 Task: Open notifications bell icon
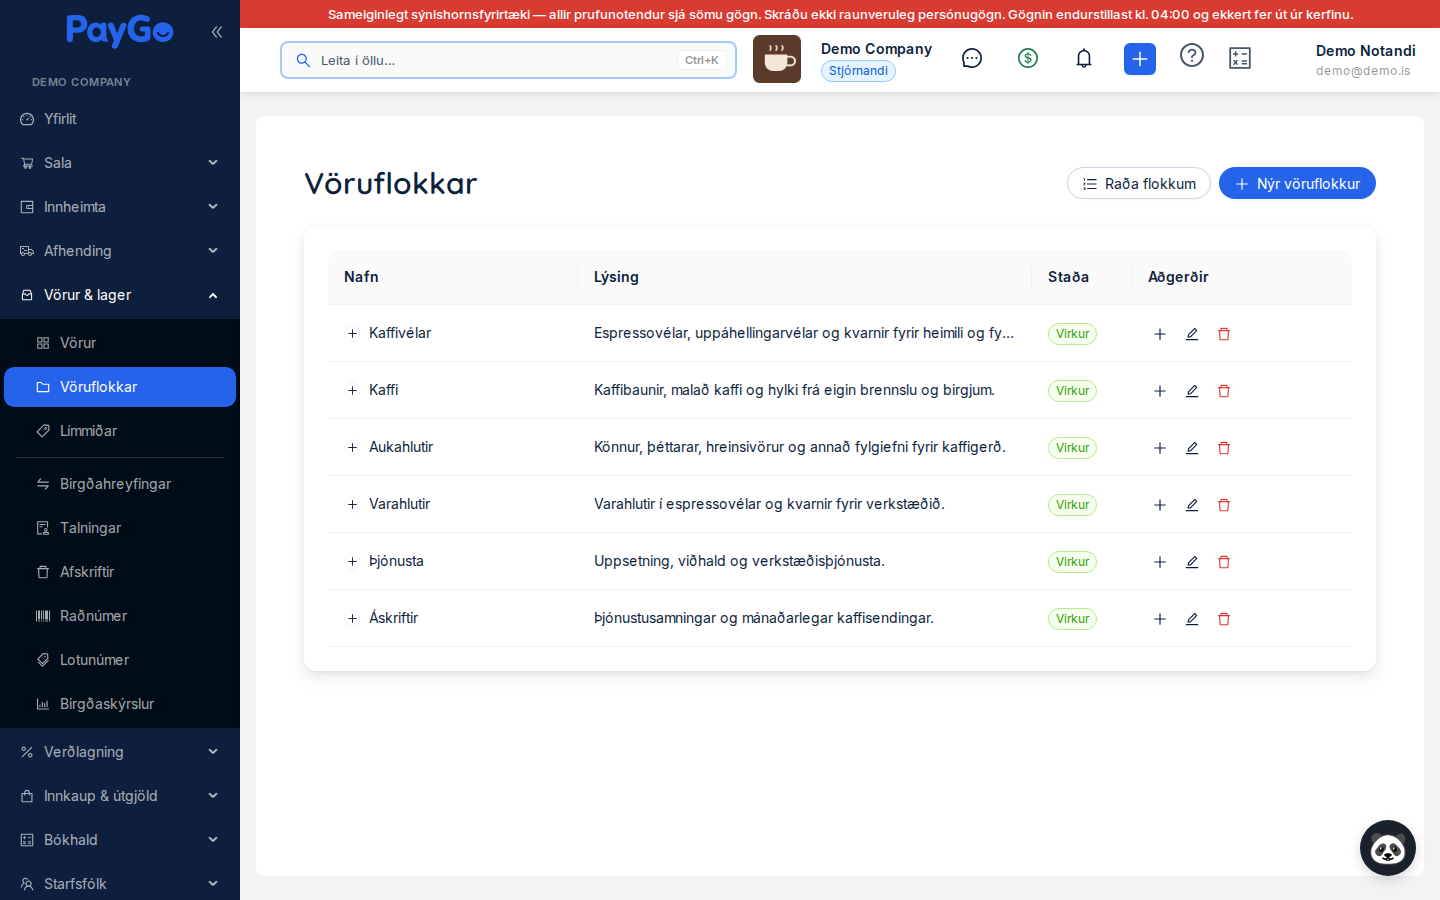click(1084, 59)
